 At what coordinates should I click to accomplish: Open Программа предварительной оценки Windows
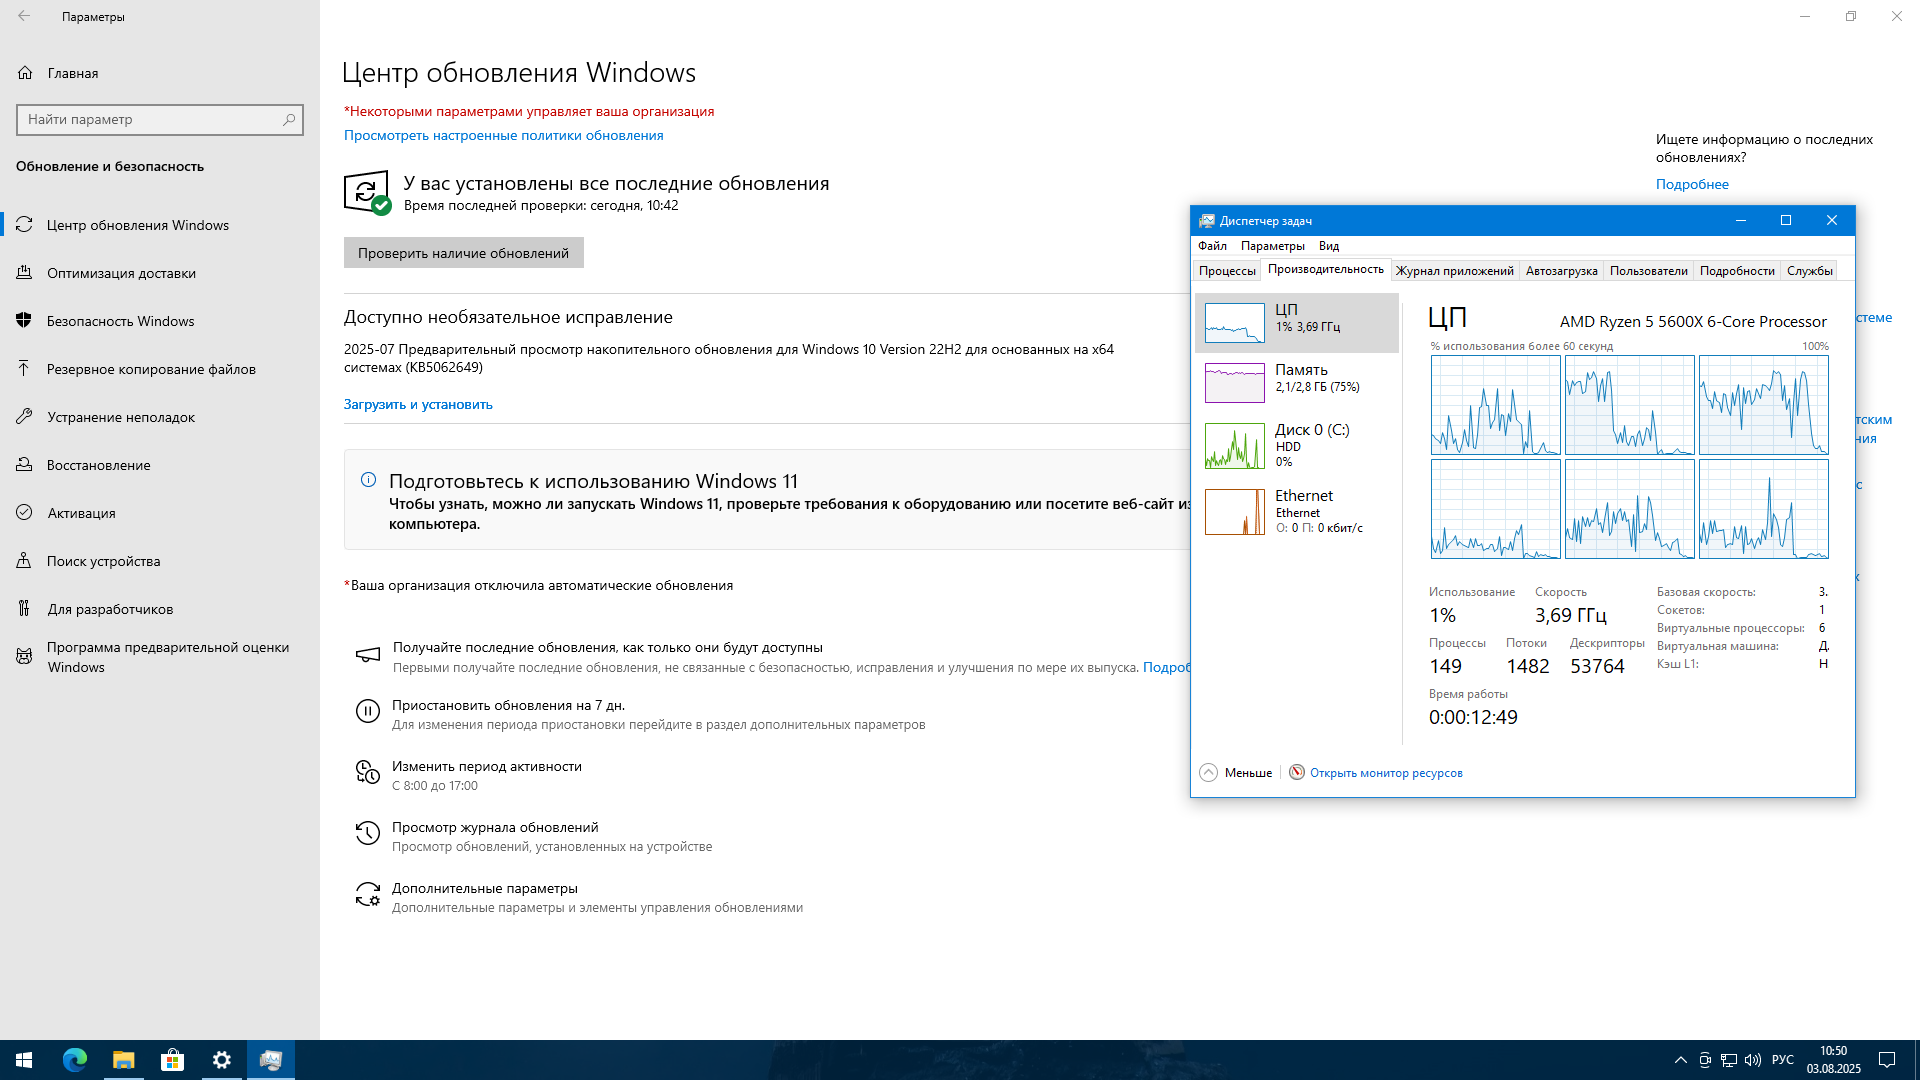pyautogui.click(x=160, y=657)
